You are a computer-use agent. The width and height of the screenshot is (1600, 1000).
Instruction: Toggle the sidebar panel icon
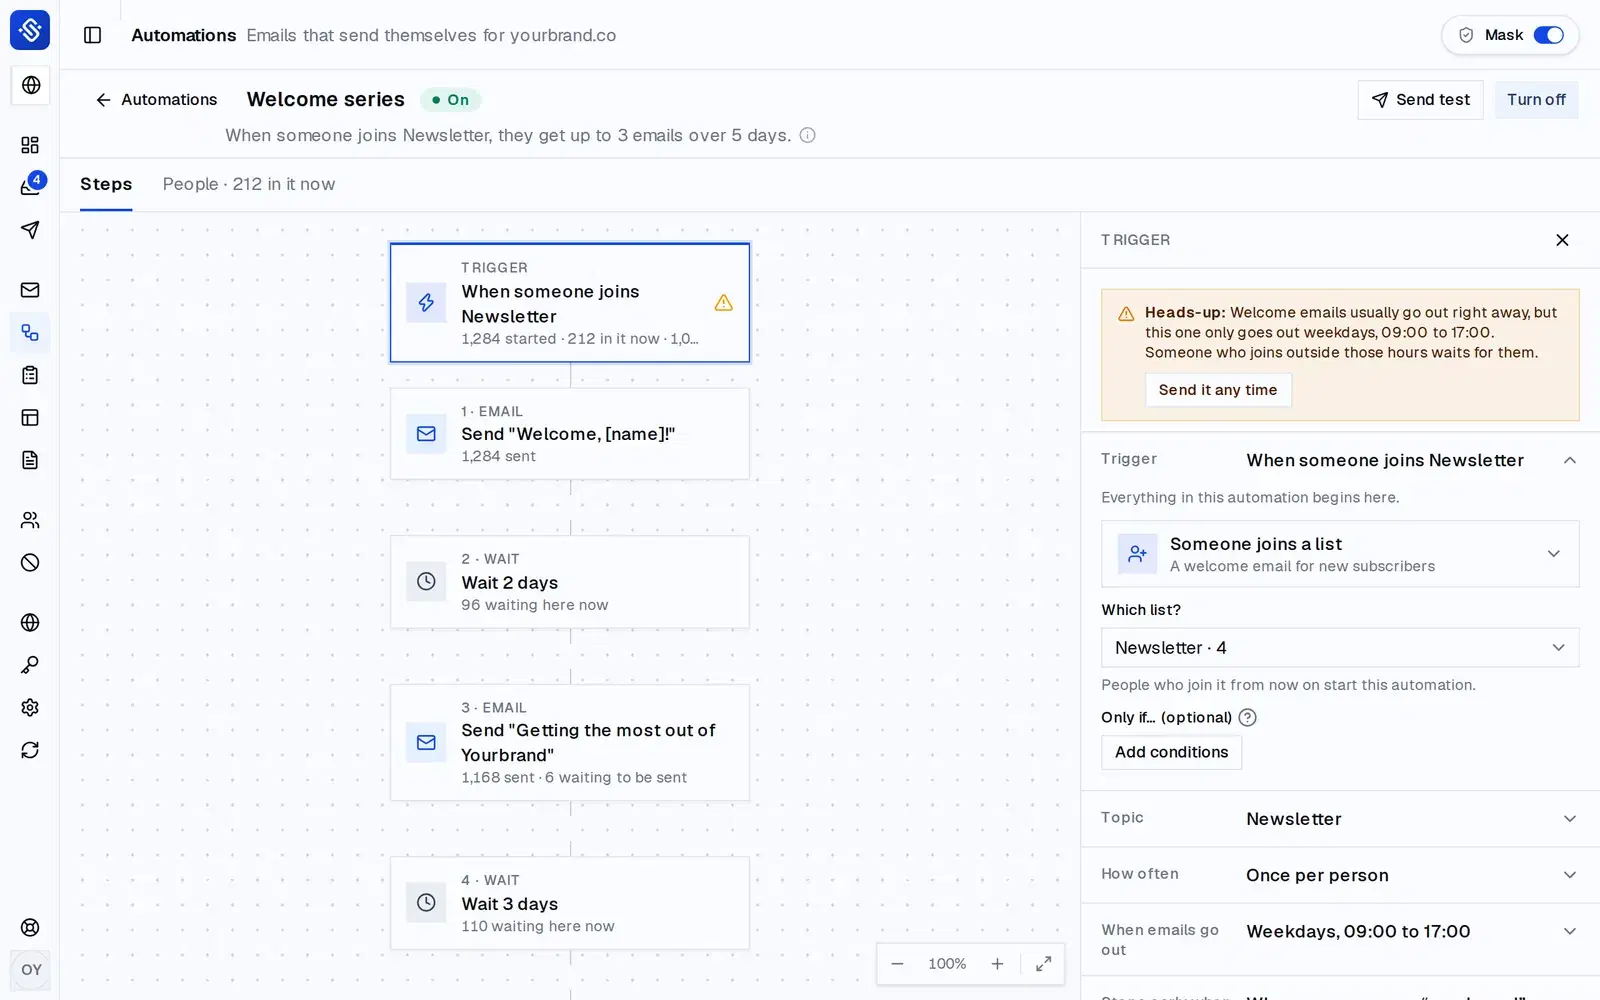(93, 35)
